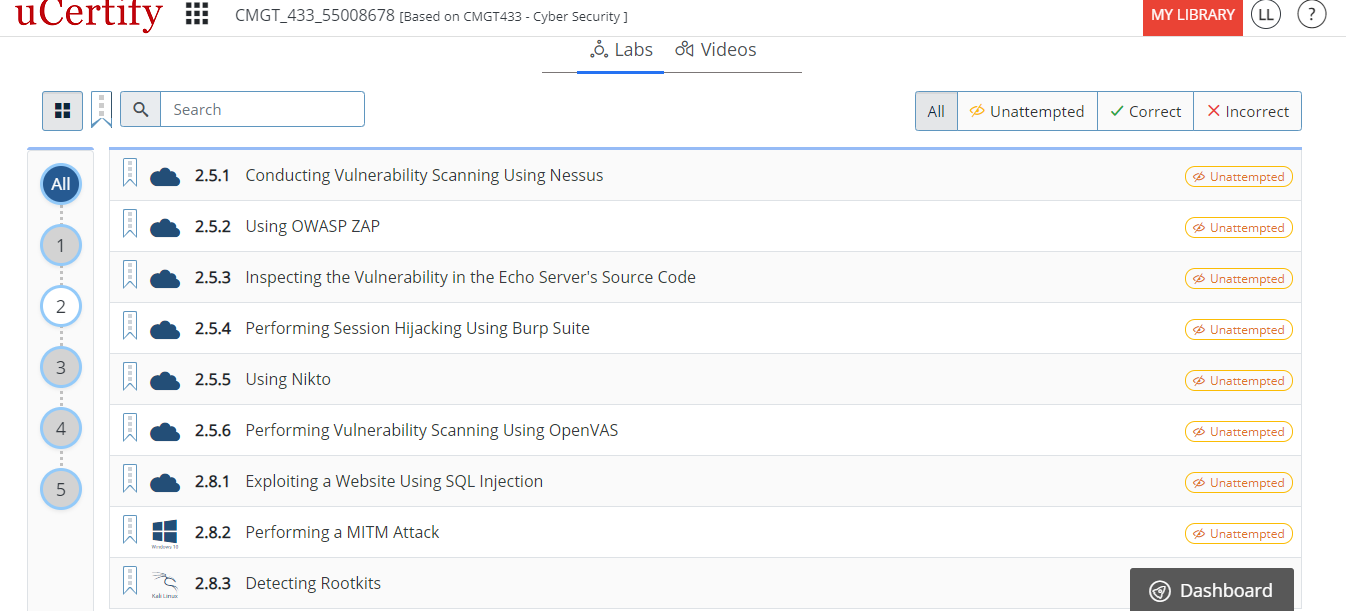Select chapter 3 in sidebar
Screen dimensions: 1346x611
point(61,367)
